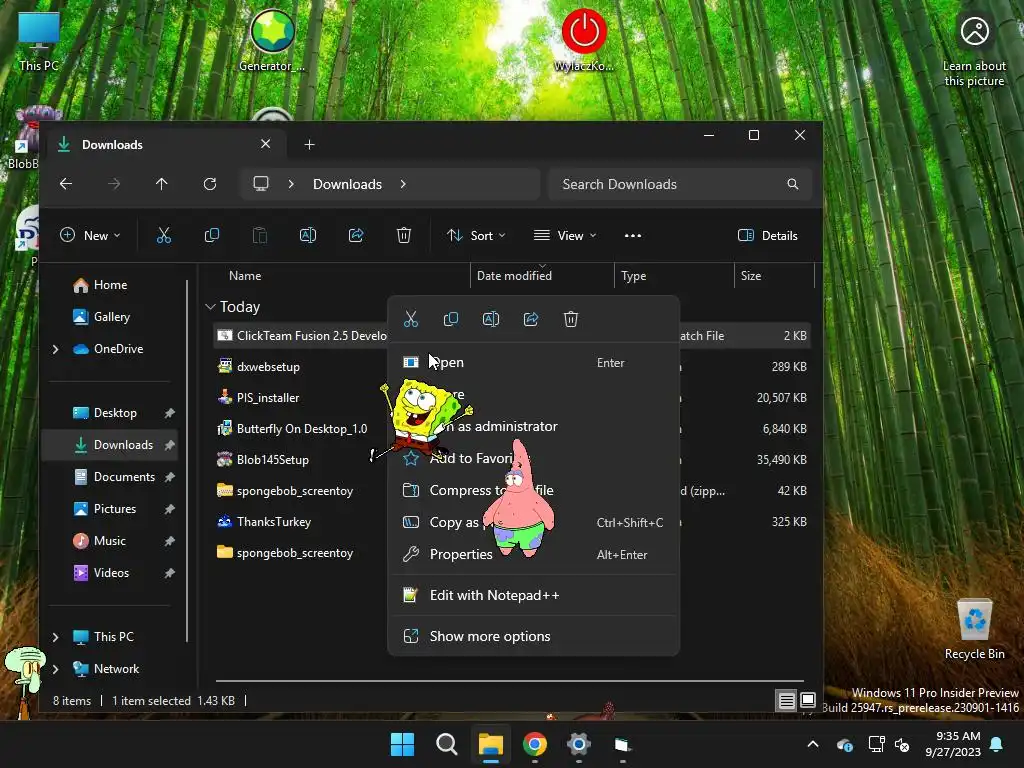Open the Generator desktop shortcut icon
1024x768 pixels.
coord(272,40)
